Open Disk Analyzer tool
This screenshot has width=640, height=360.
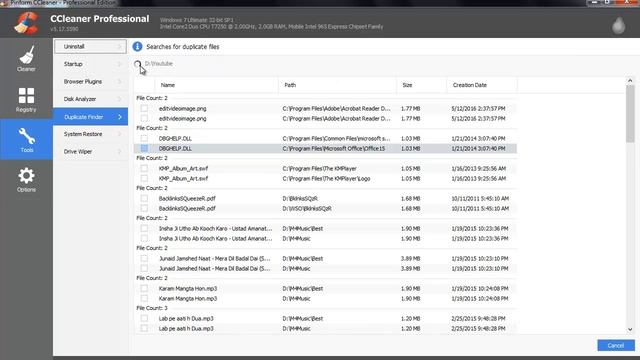[90, 99]
